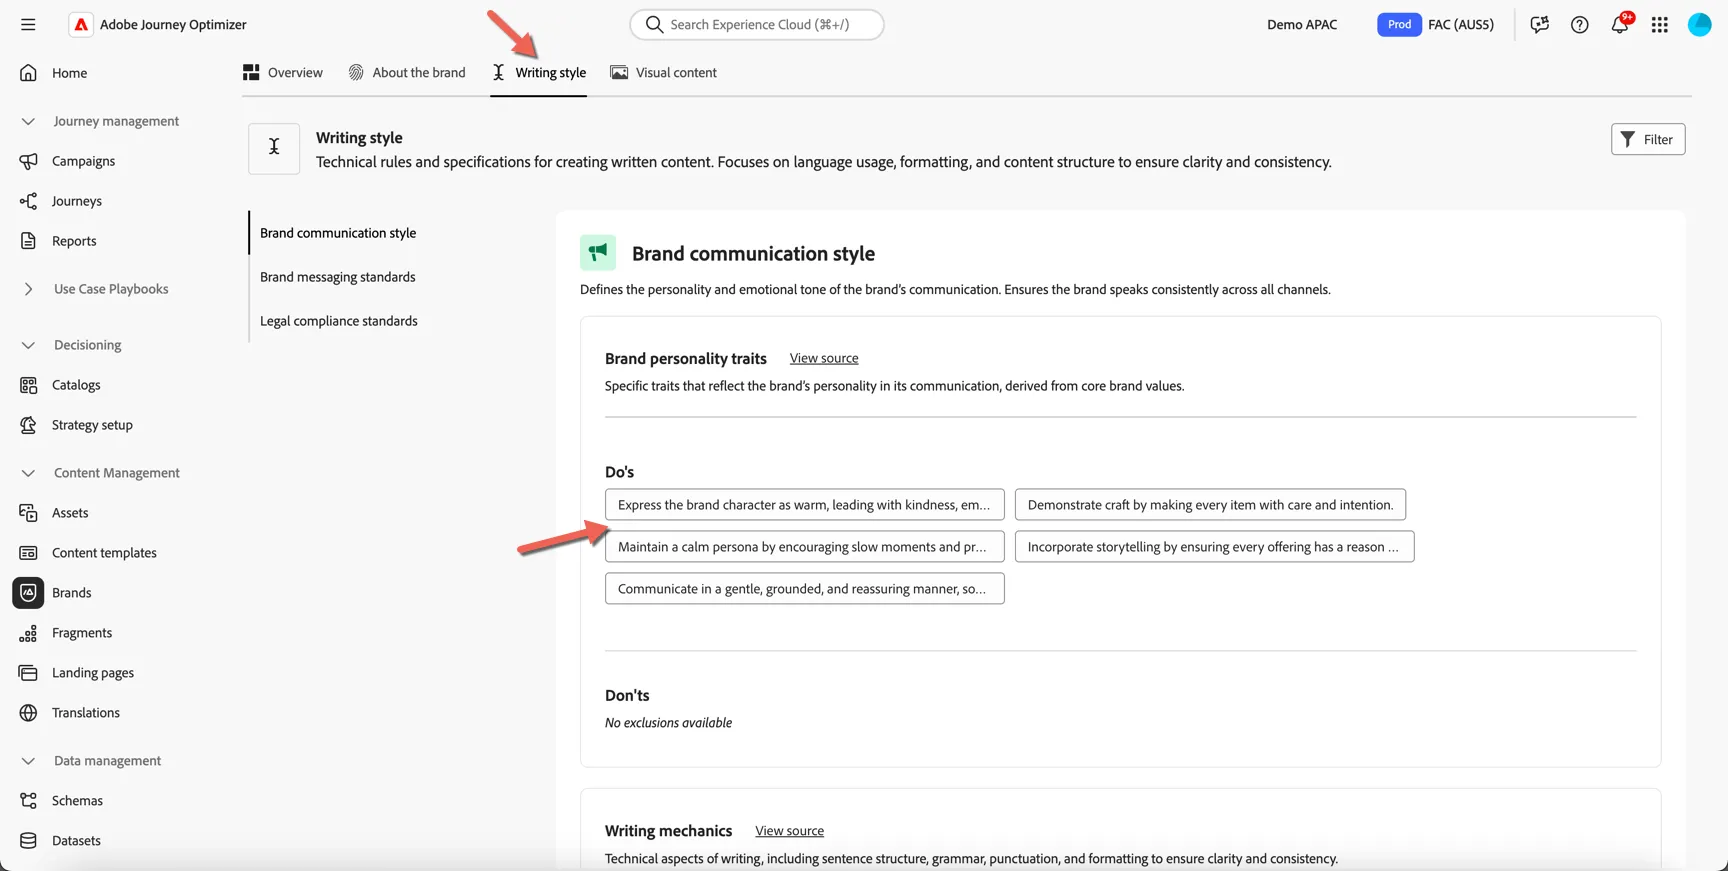Image resolution: width=1728 pixels, height=871 pixels.
Task: Click the Filter button
Action: tap(1648, 139)
